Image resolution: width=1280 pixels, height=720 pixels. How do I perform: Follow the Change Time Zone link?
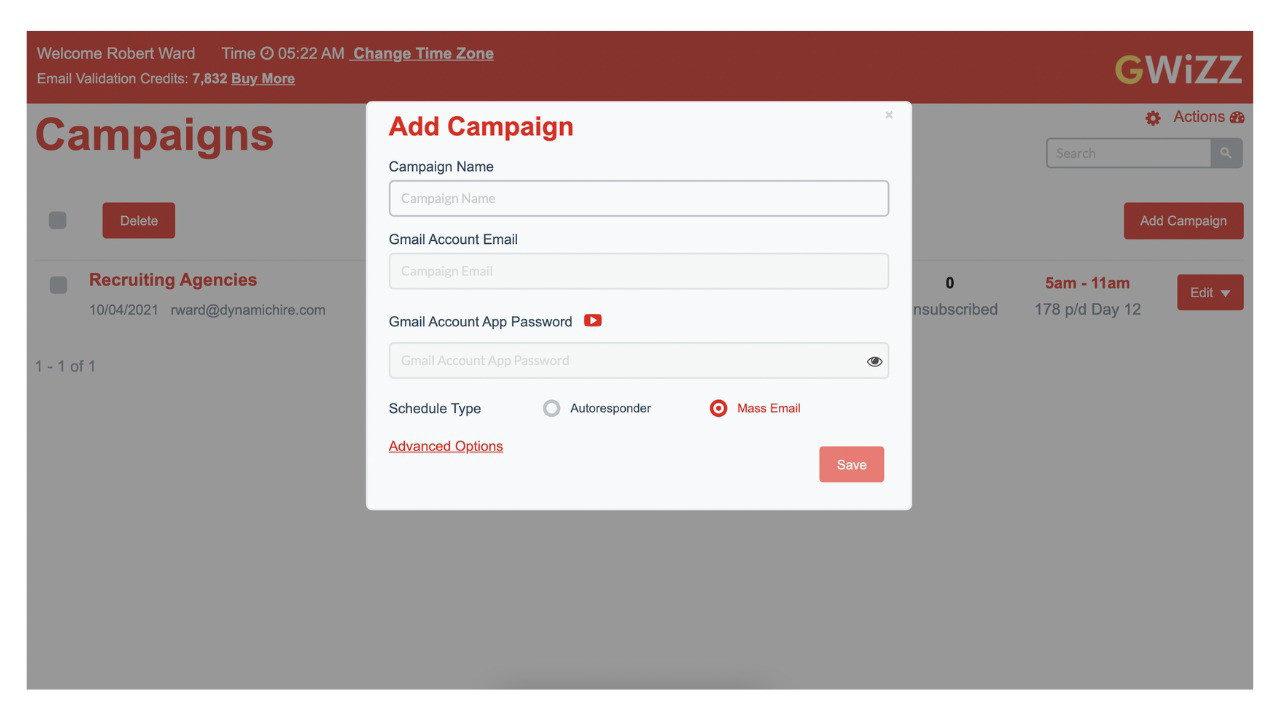point(423,54)
